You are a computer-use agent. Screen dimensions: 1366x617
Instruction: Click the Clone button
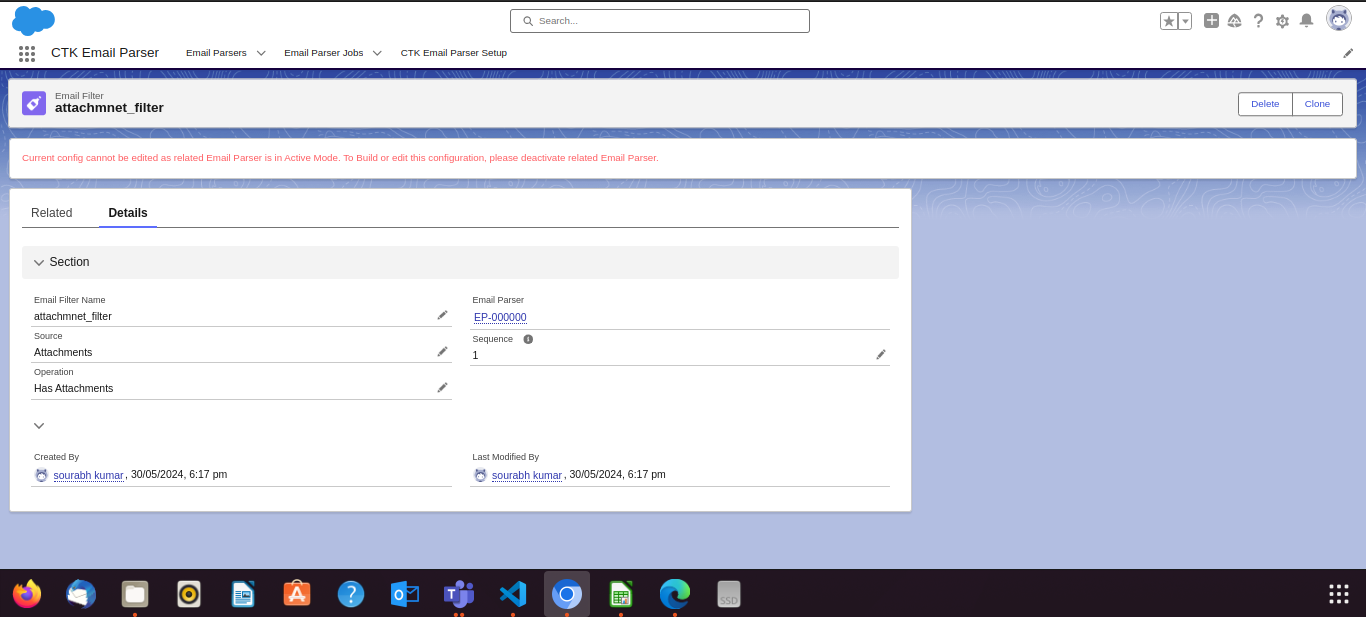pos(1317,104)
